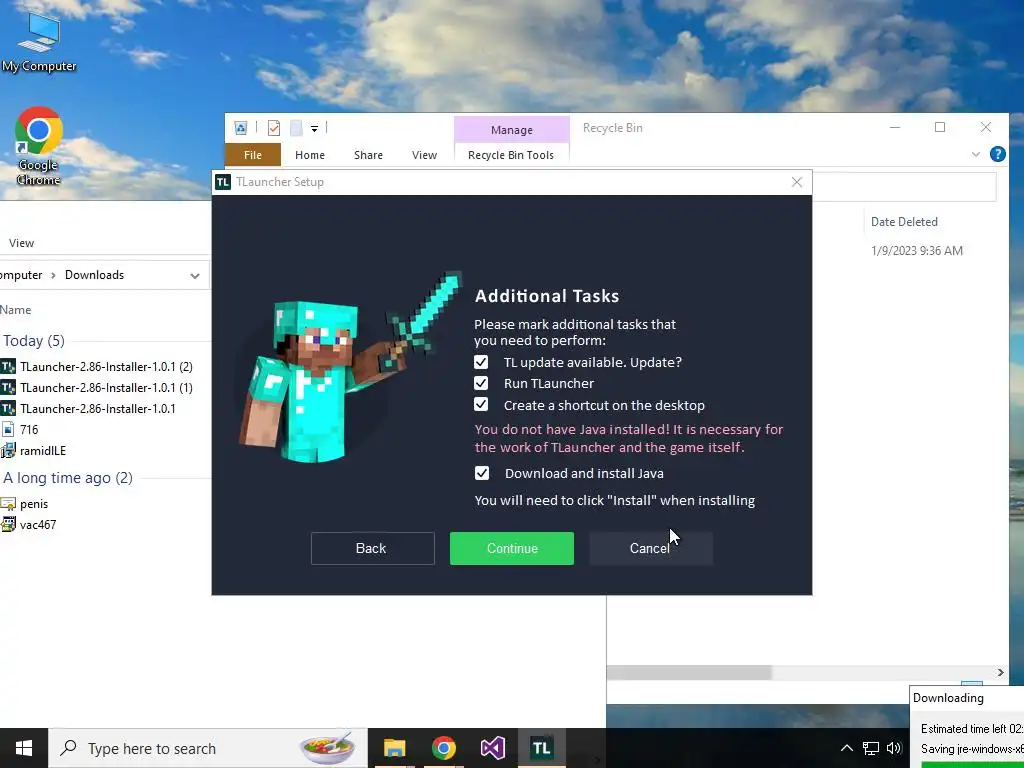This screenshot has width=1024, height=768.
Task: Open network icon in system tray
Action: [x=871, y=748]
